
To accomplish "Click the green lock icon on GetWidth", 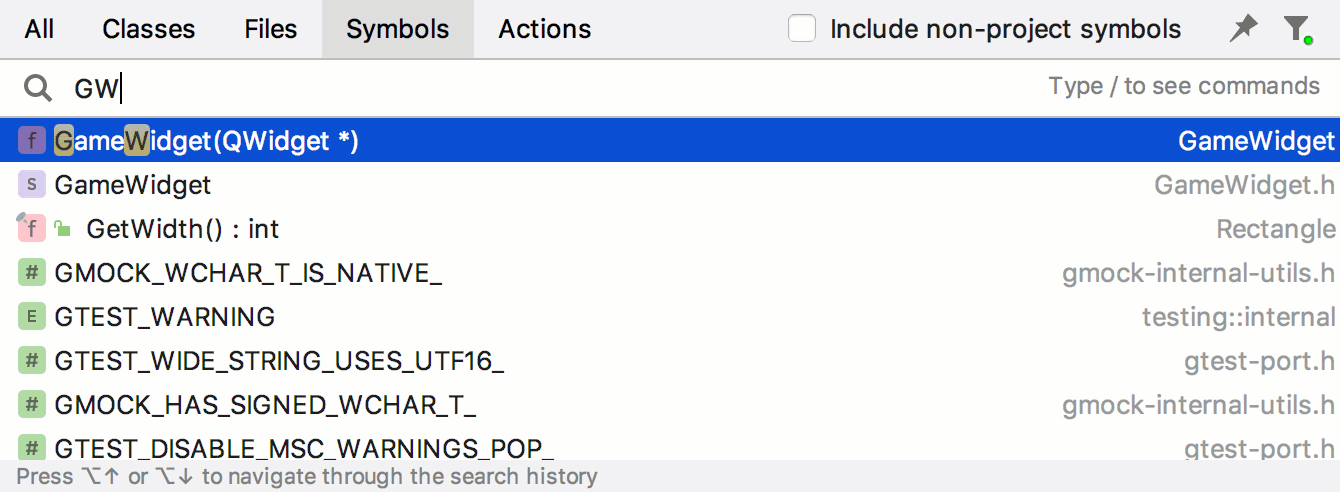I will tap(63, 229).
